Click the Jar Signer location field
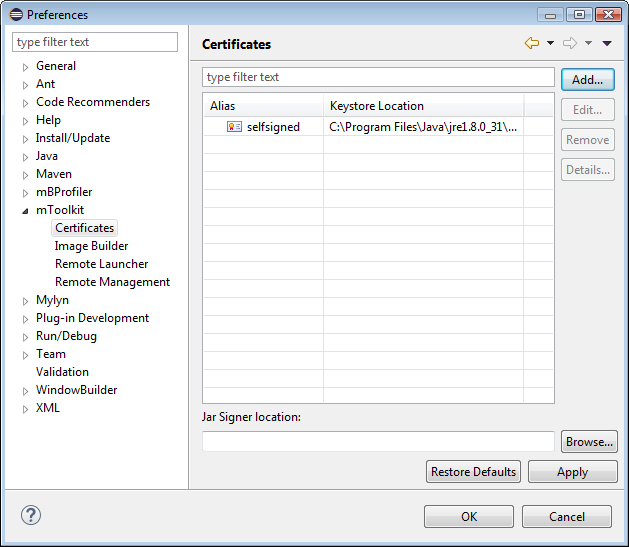629x547 pixels. (x=378, y=442)
